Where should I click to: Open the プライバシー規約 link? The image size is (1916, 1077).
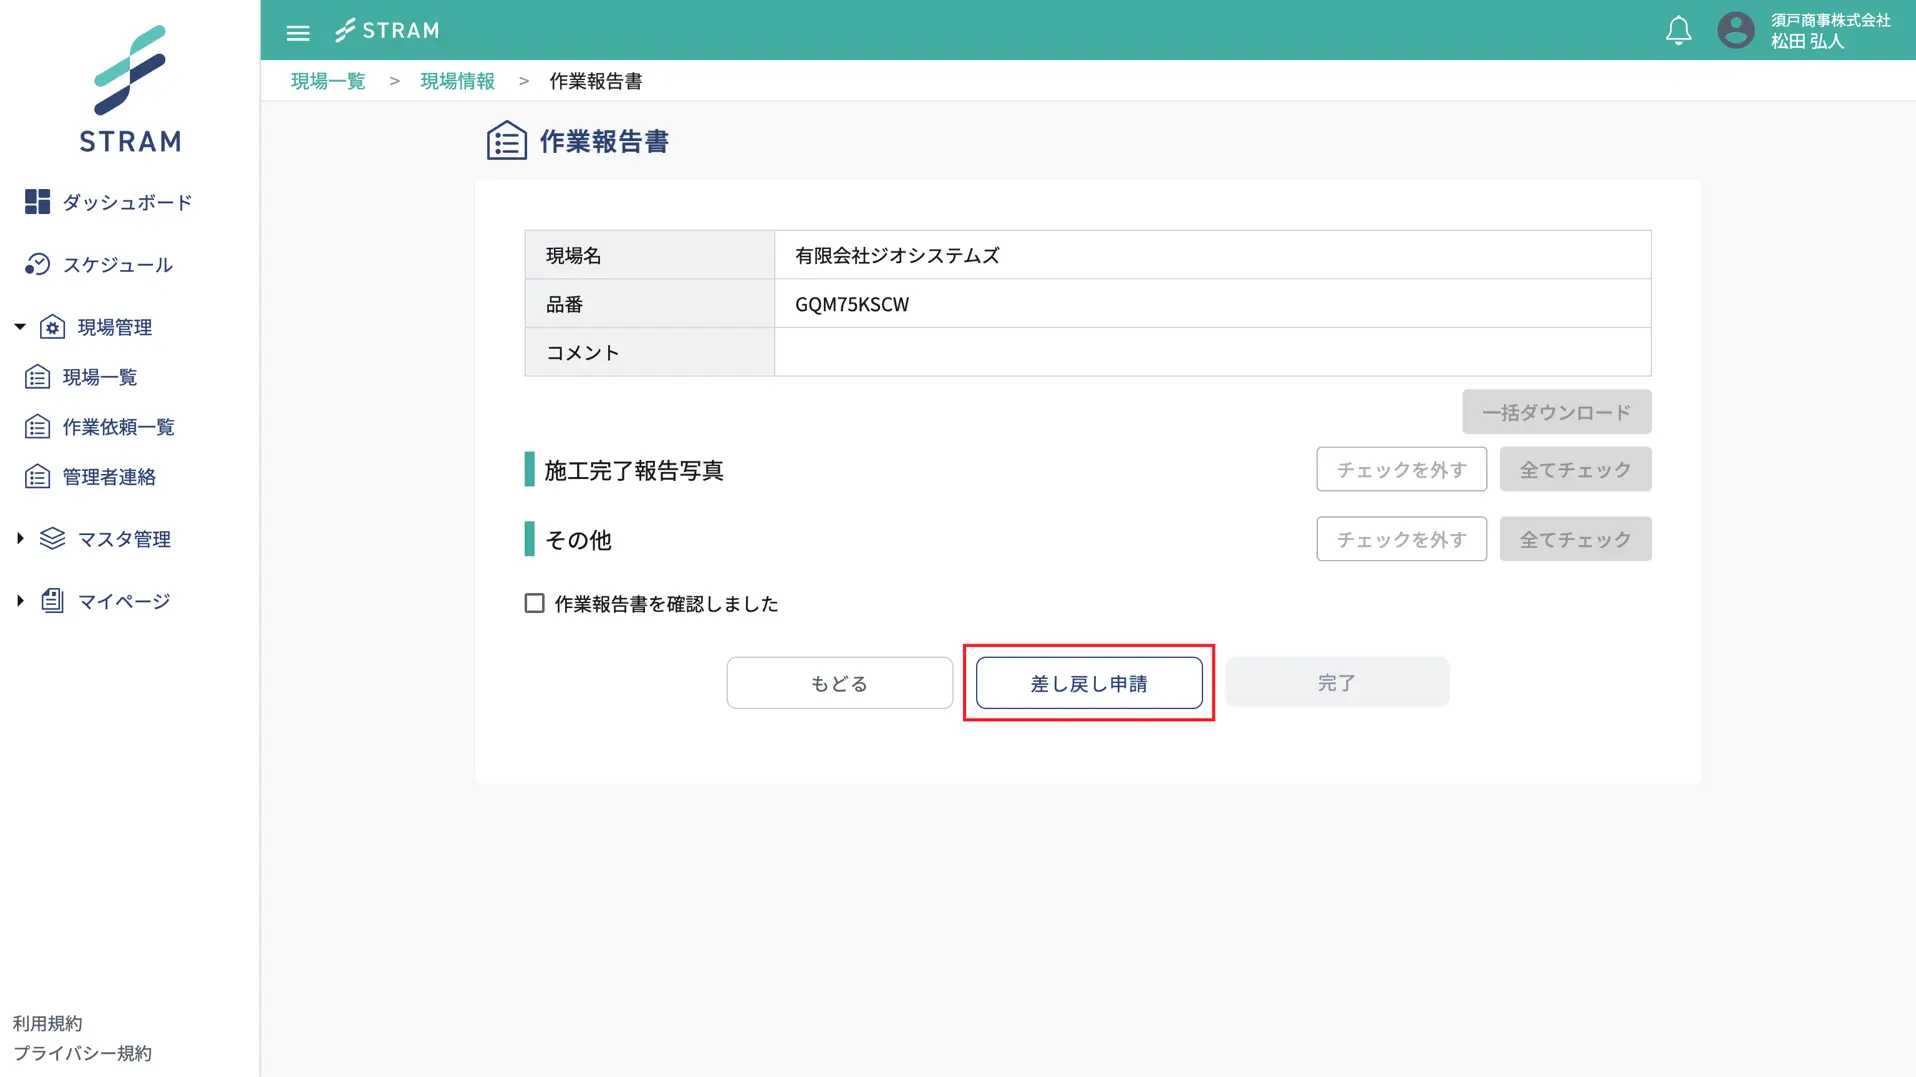coord(82,1053)
